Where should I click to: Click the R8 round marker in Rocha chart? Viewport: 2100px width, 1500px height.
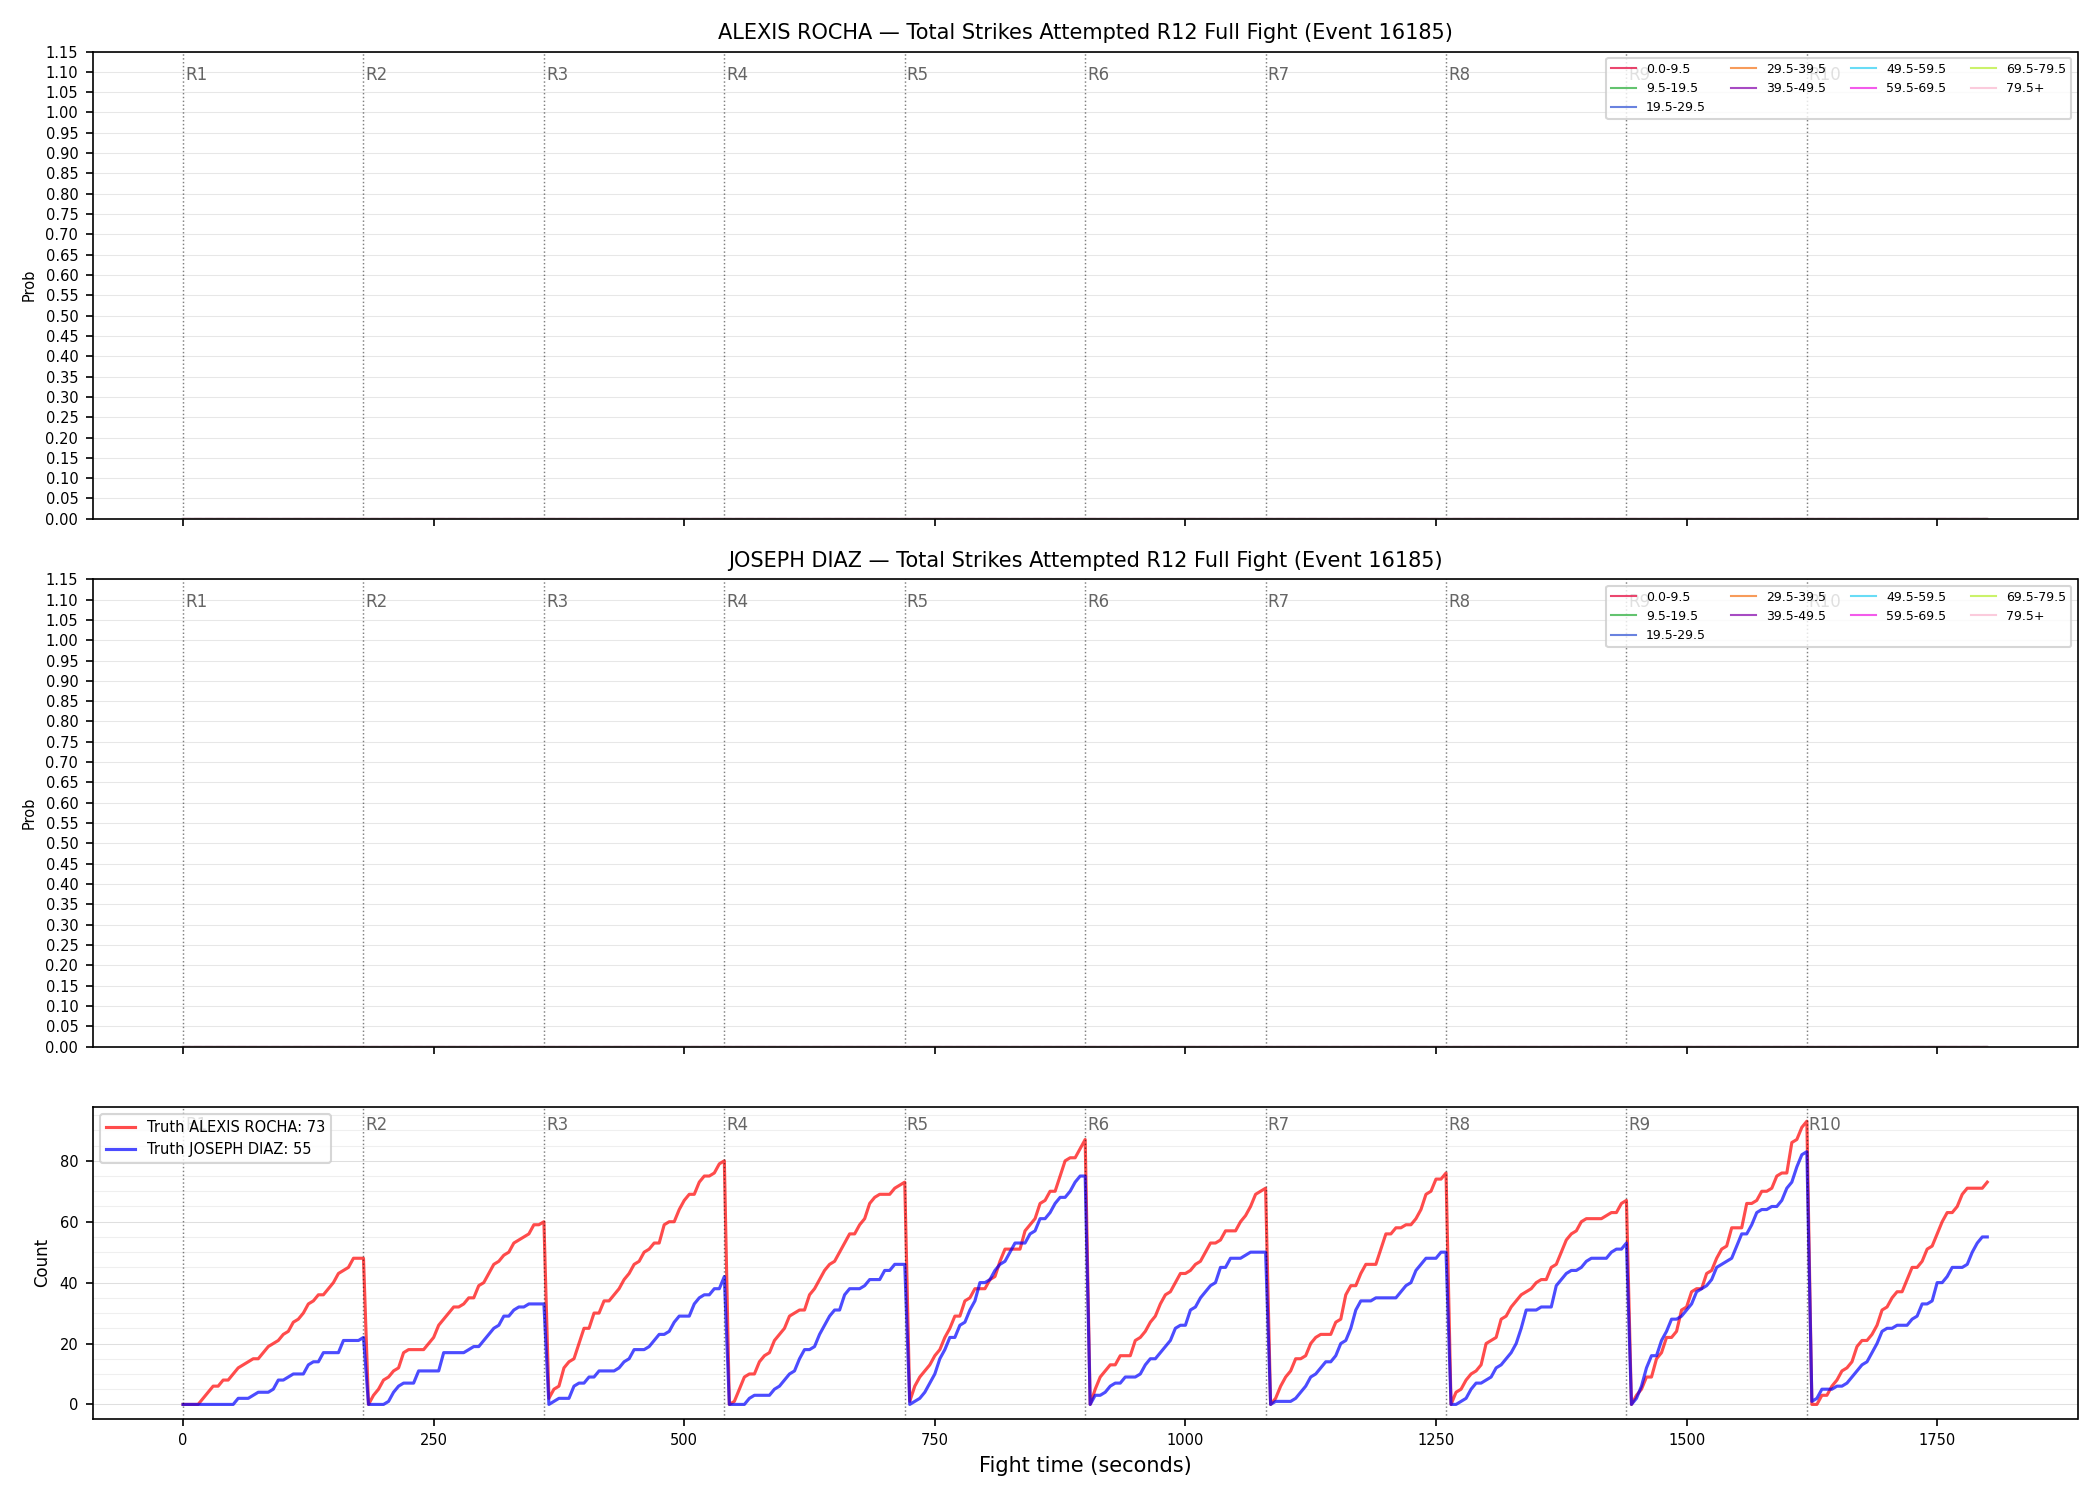click(1459, 74)
